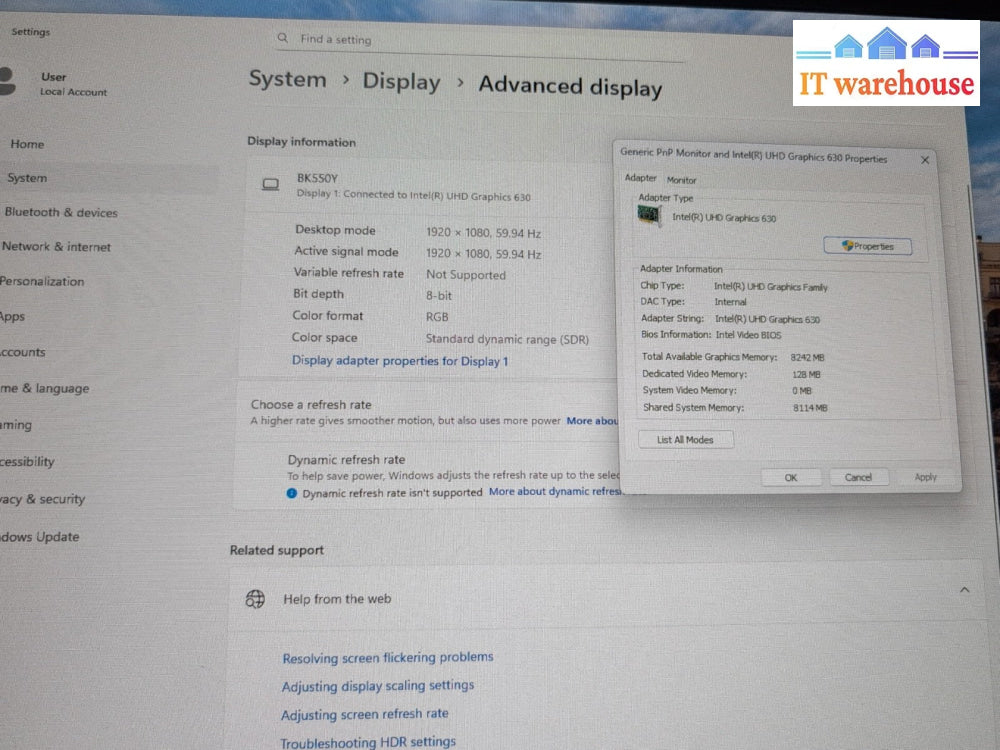Open Resolving screen flickering problems link

point(388,658)
